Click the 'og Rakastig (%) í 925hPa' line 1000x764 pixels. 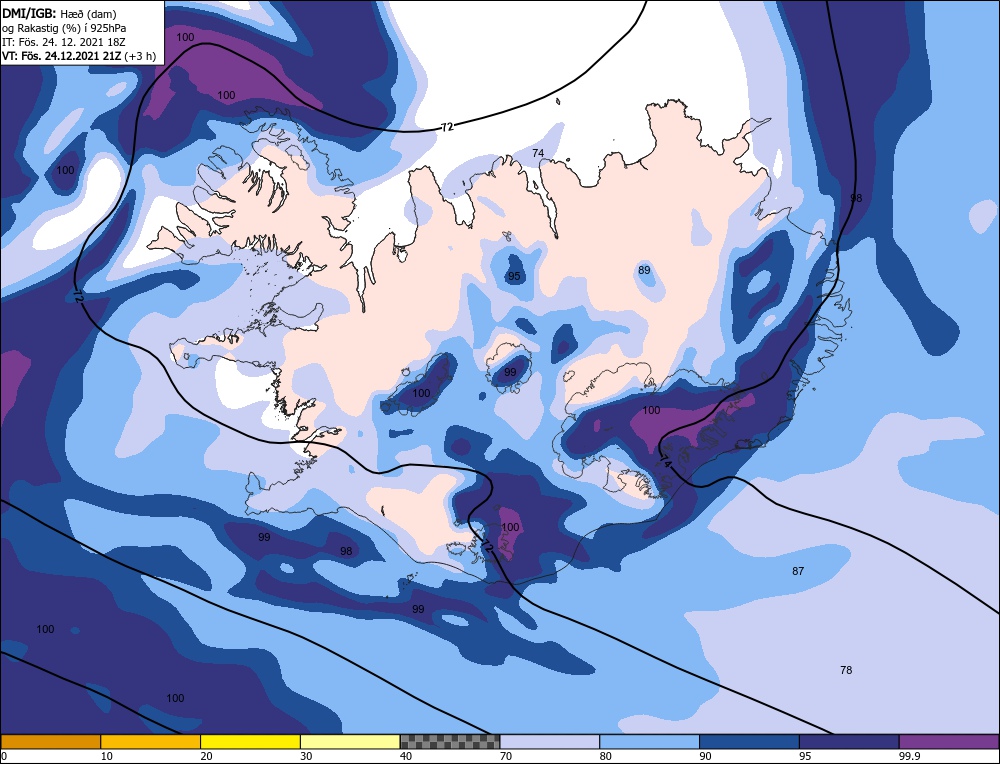point(64,27)
